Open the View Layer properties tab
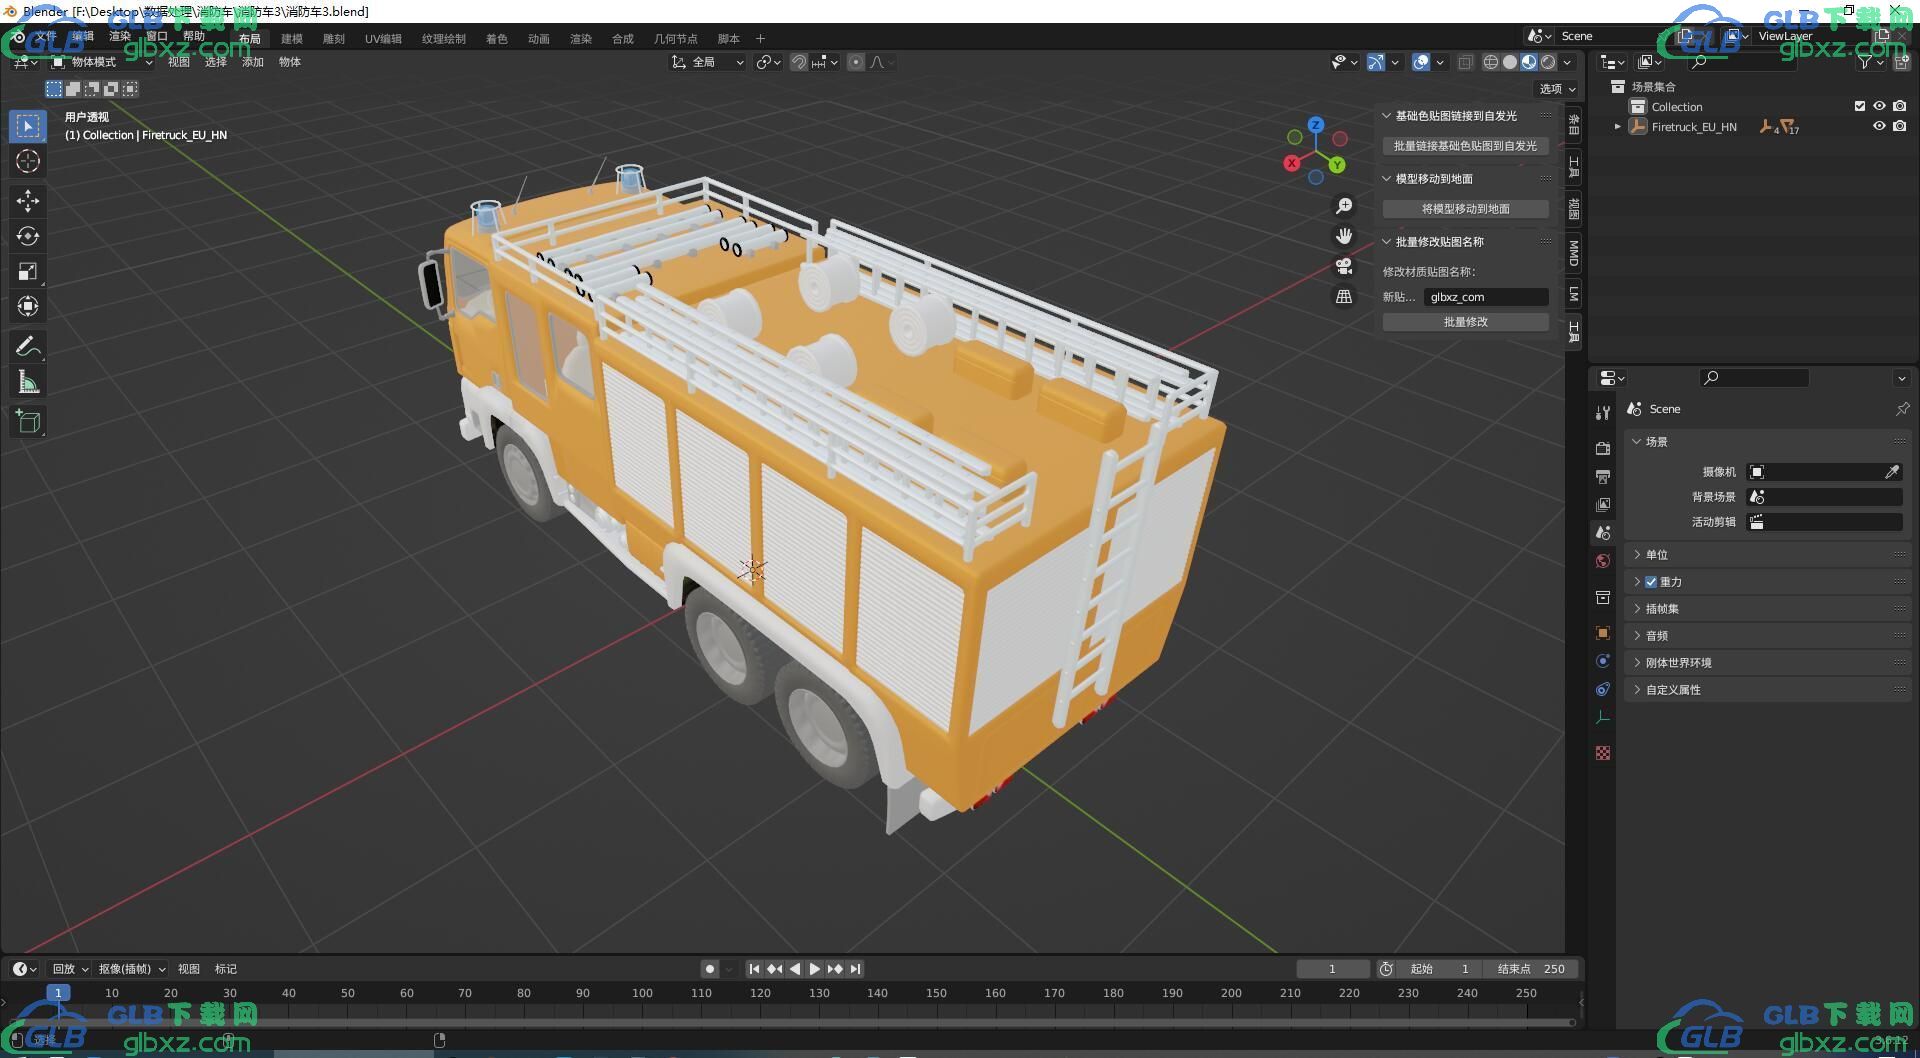The image size is (1920, 1058). 1603,505
